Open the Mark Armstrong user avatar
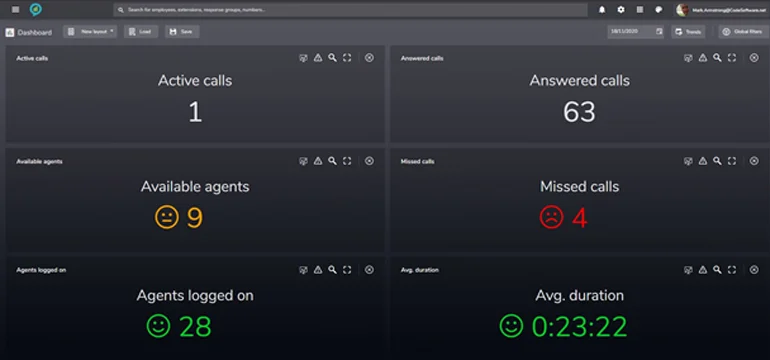770x360 pixels. (x=682, y=10)
